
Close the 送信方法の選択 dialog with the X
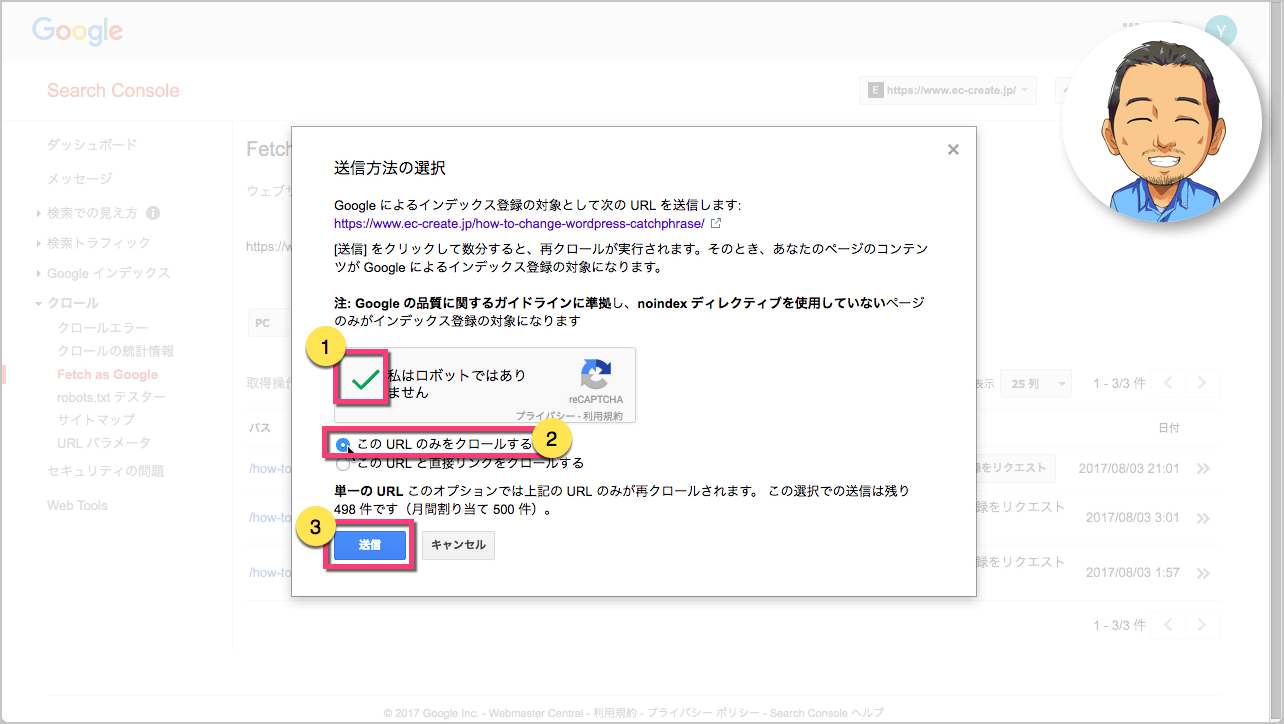tap(953, 150)
